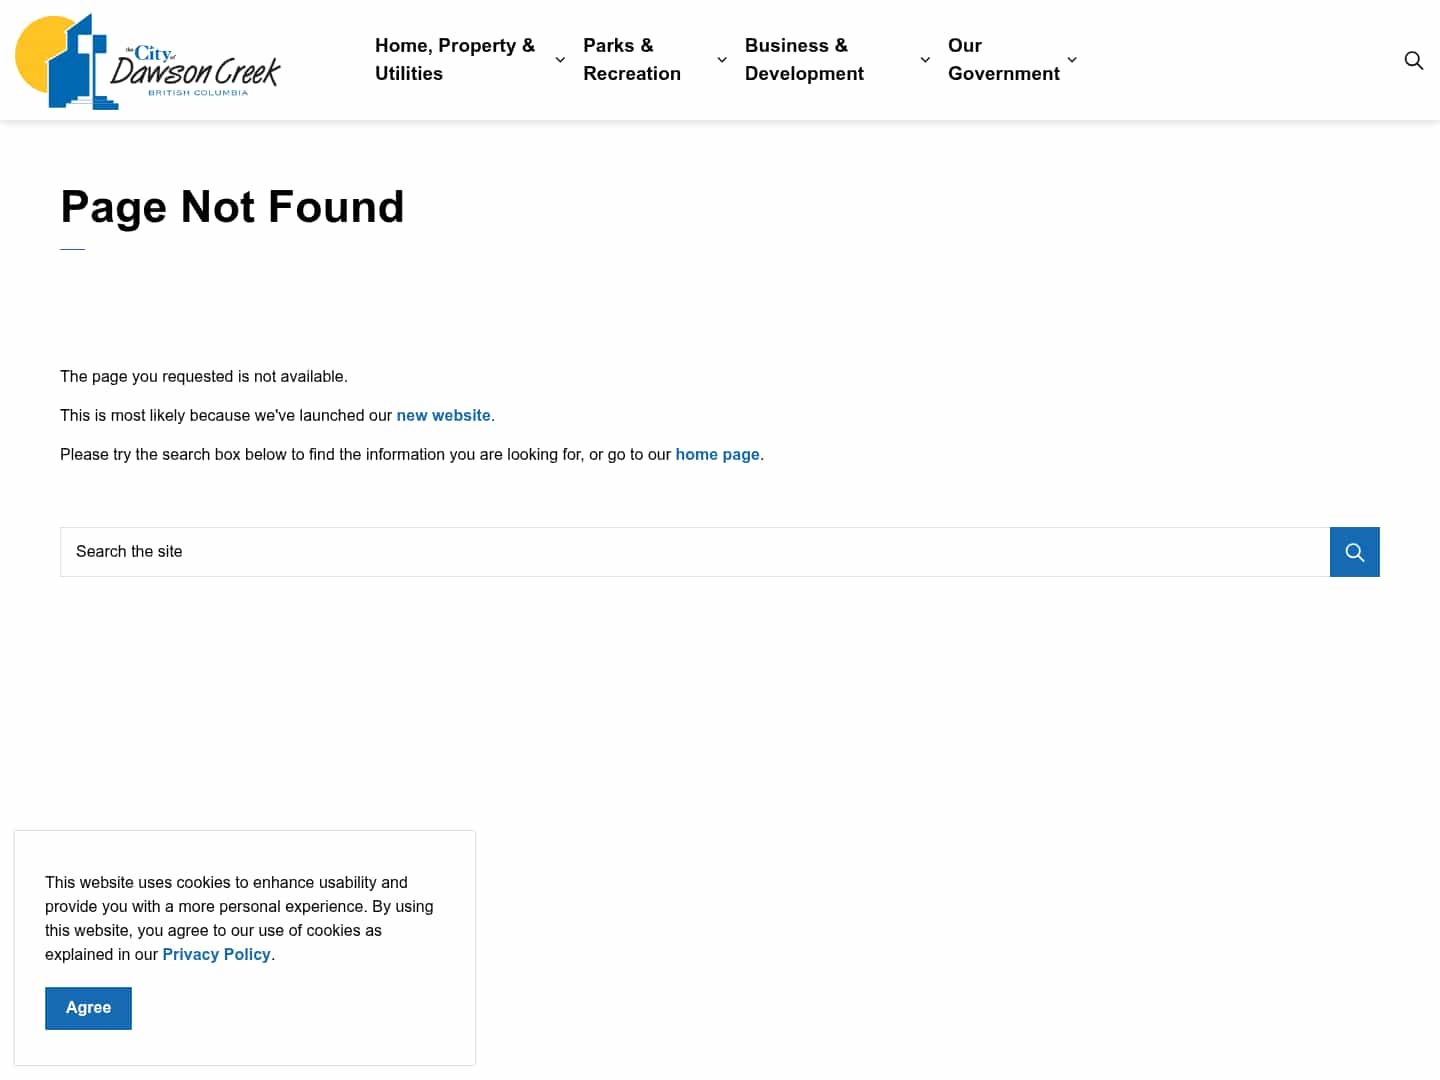The image size is (1440, 1080).
Task: Expand the Home, Property & Utilities menu
Action: pos(559,60)
